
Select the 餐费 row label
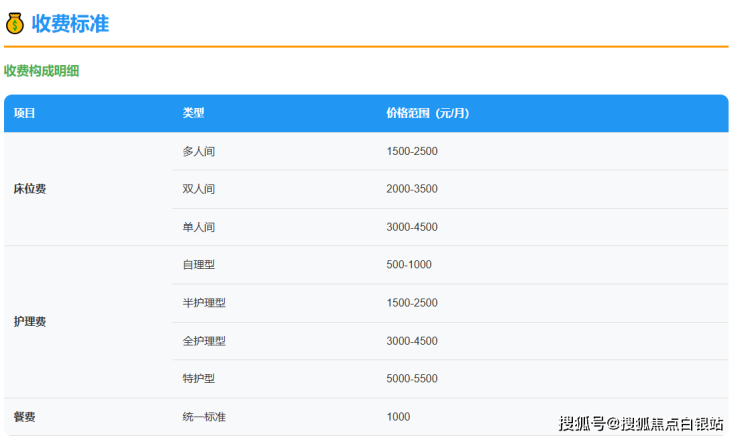point(25,417)
